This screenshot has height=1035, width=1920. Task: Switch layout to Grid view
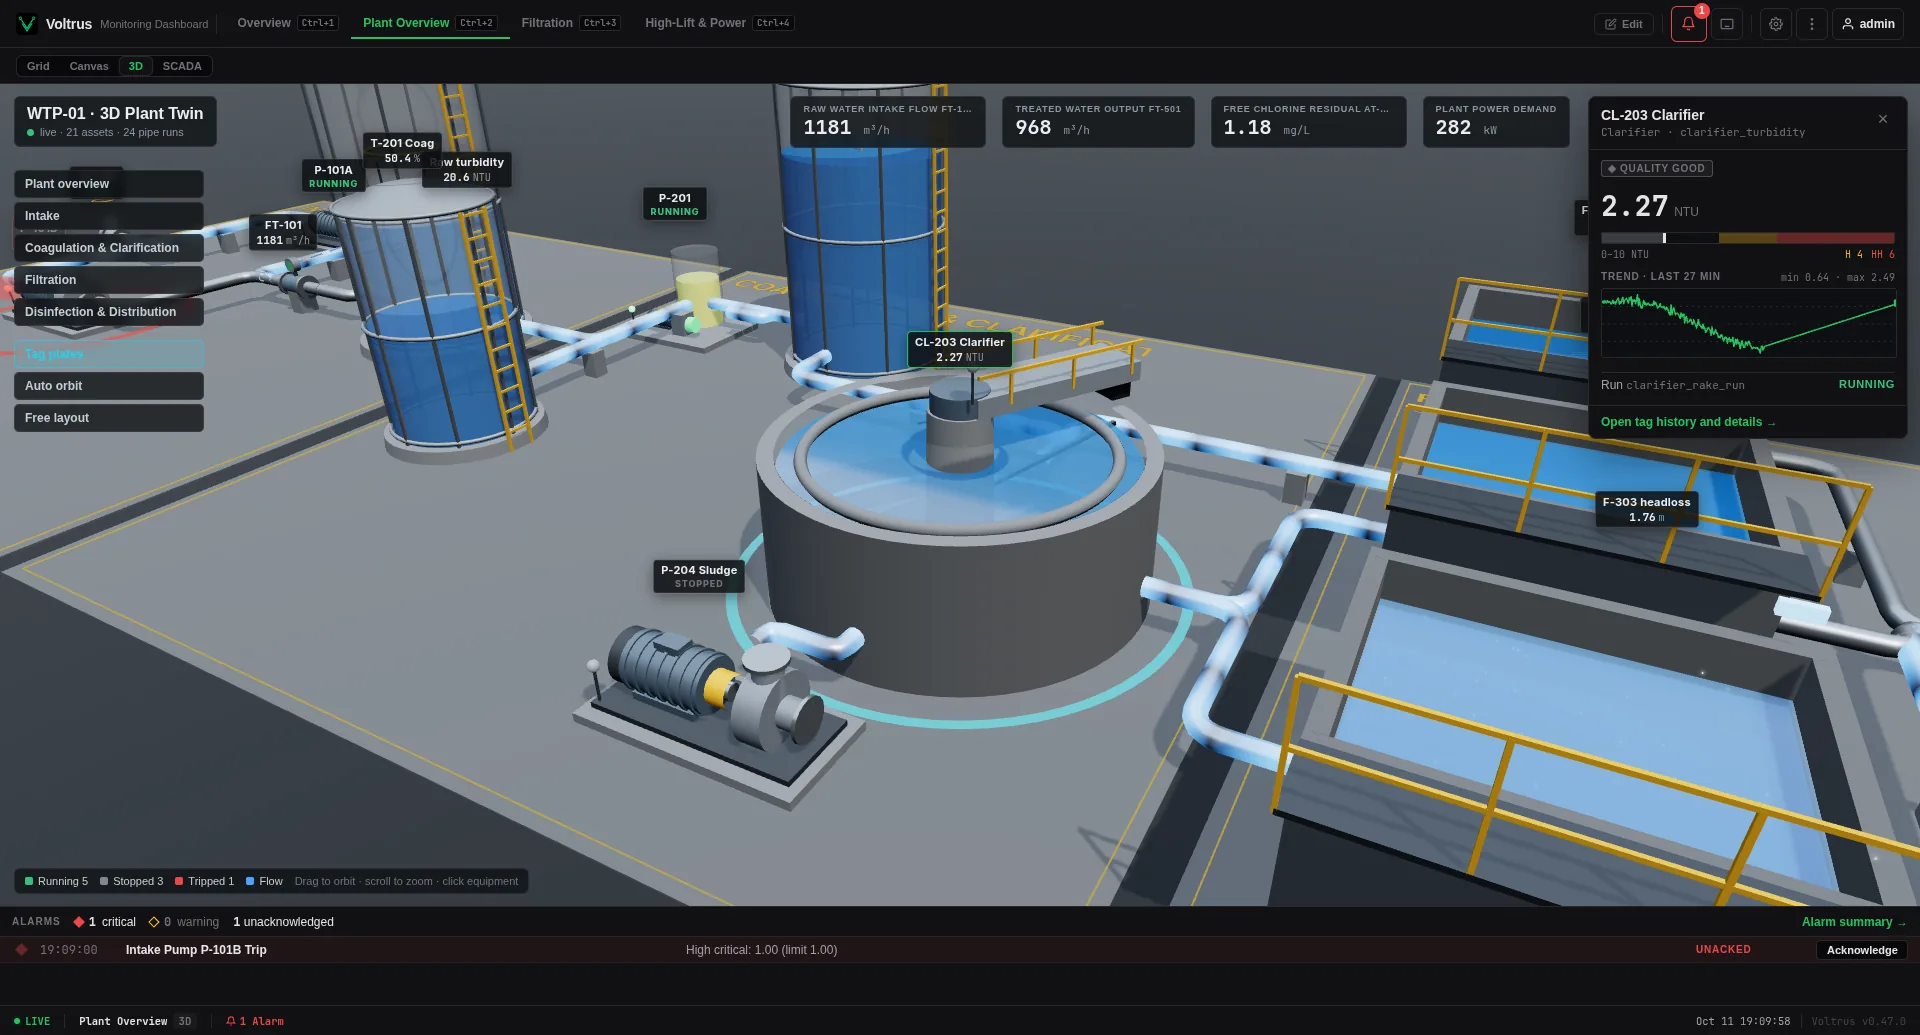[x=38, y=66]
